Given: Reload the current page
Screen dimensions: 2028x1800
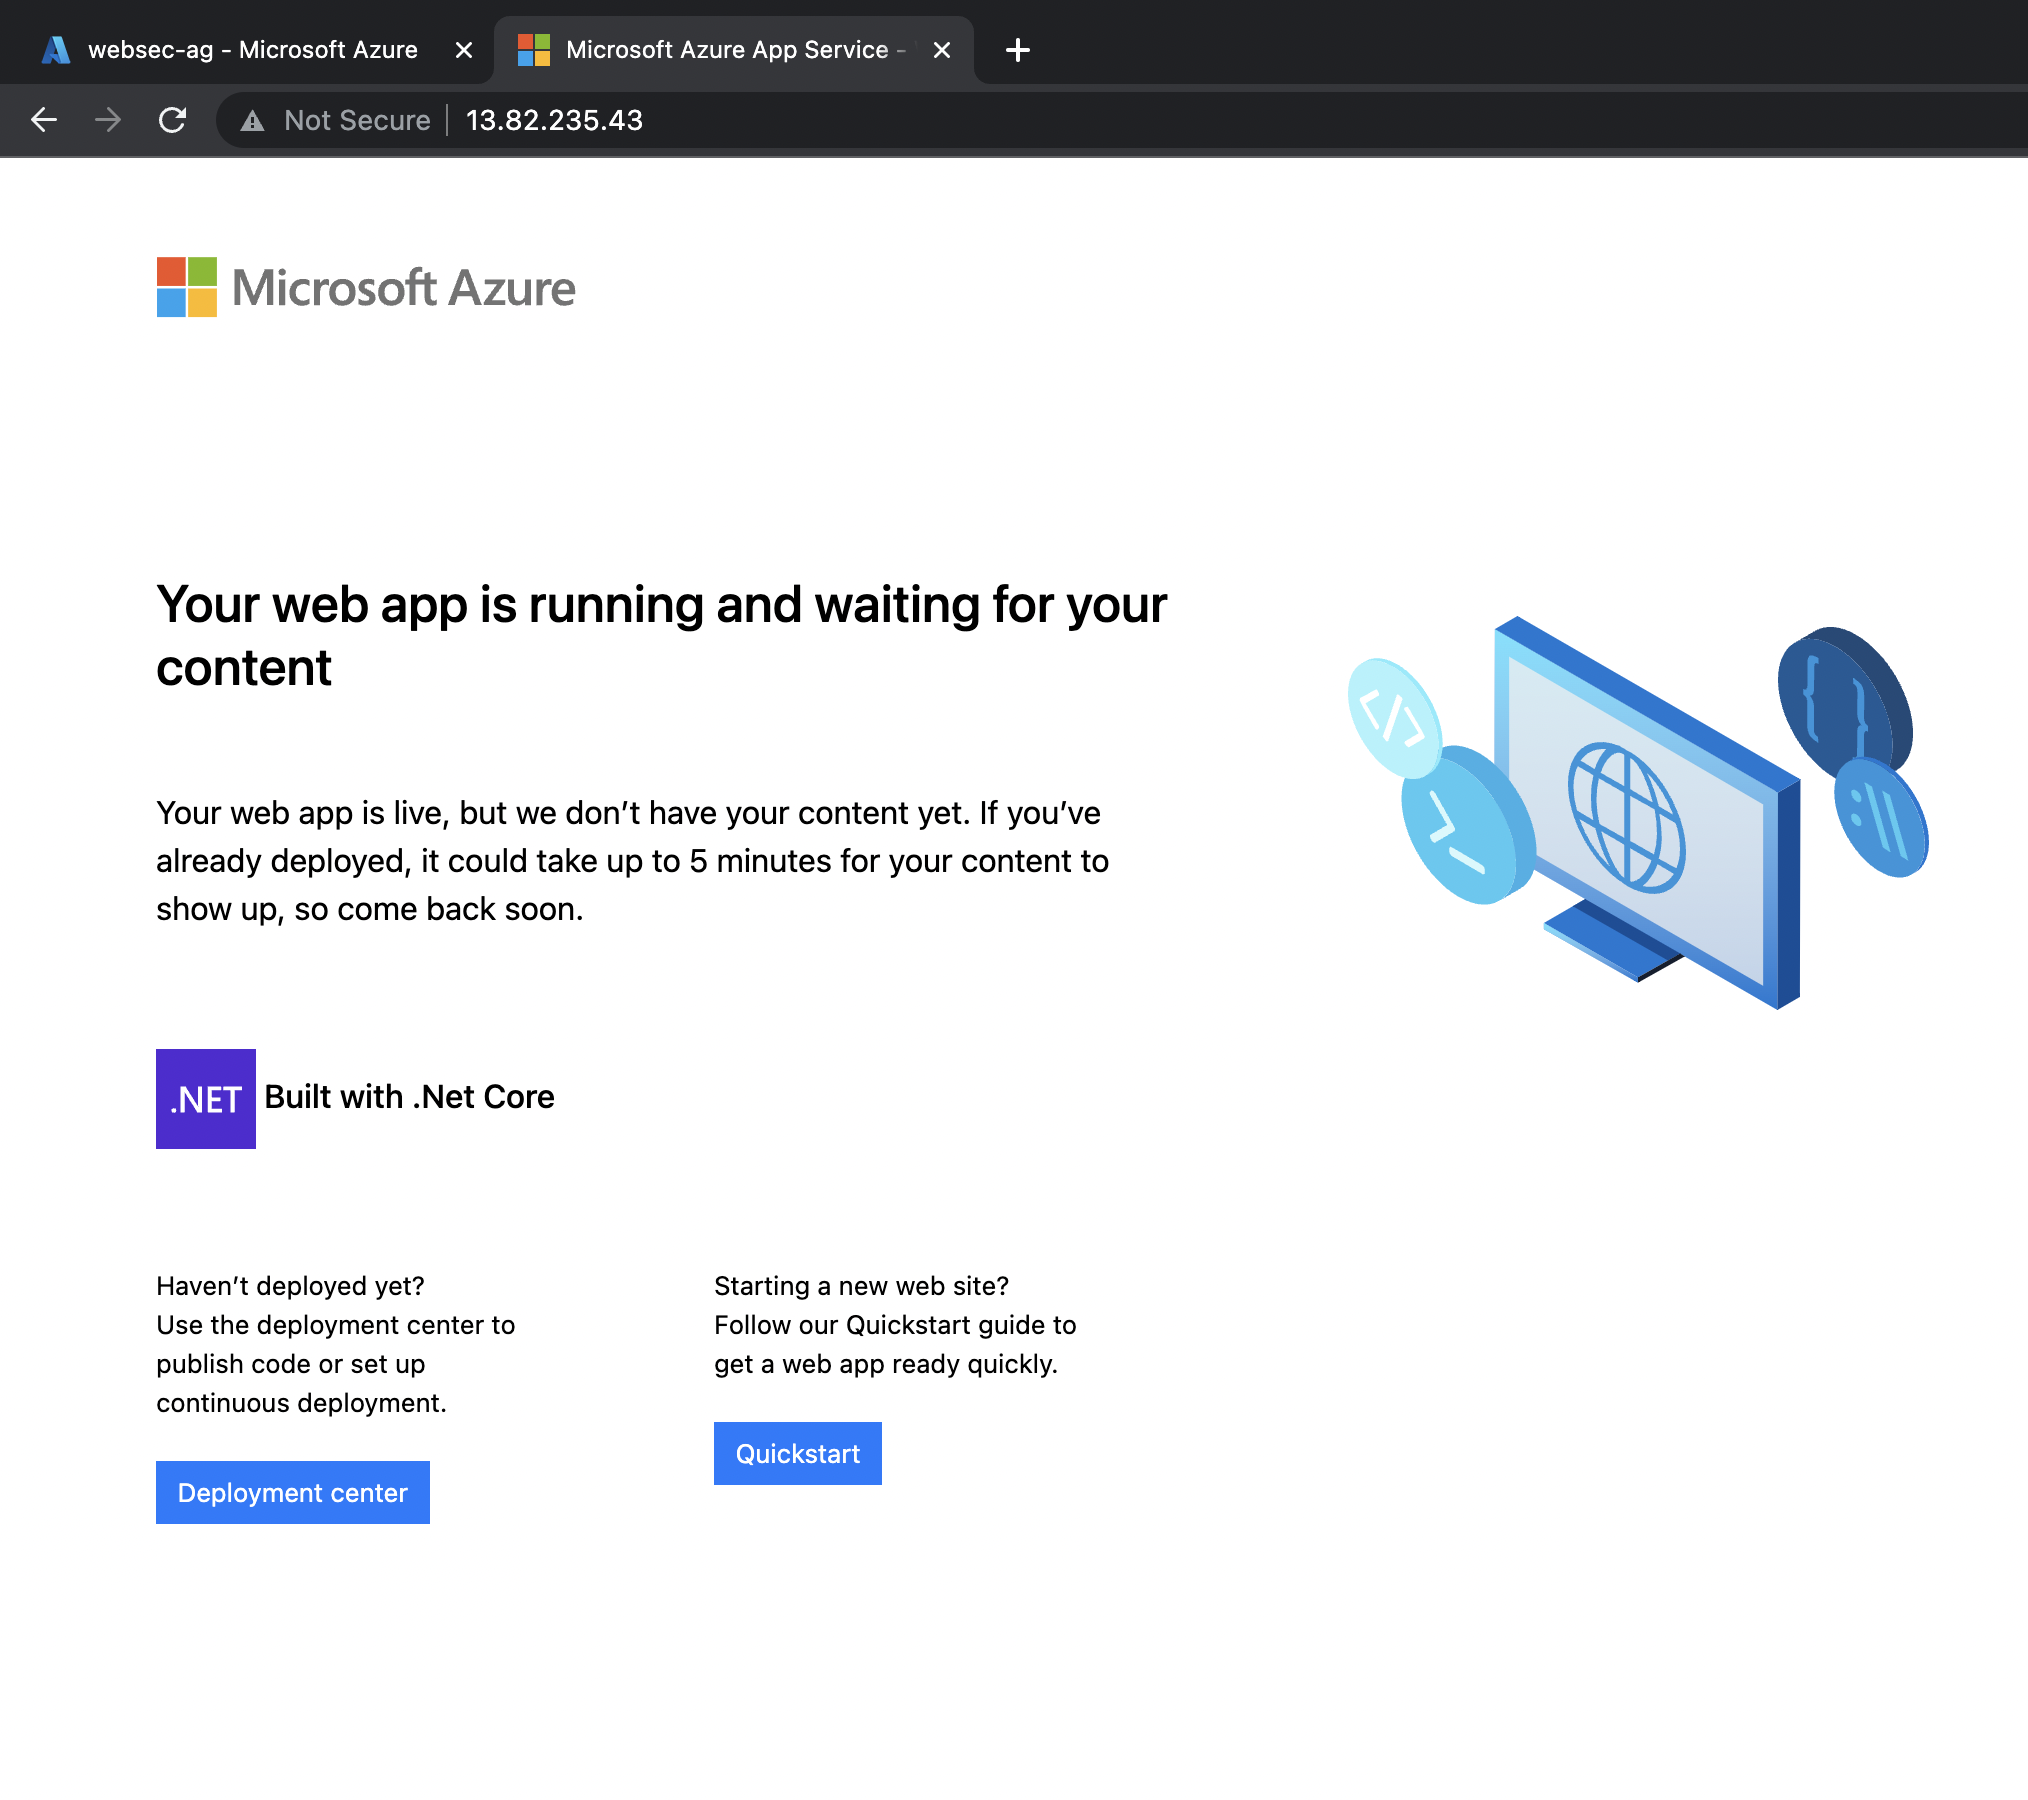Looking at the screenshot, I should point(172,120).
